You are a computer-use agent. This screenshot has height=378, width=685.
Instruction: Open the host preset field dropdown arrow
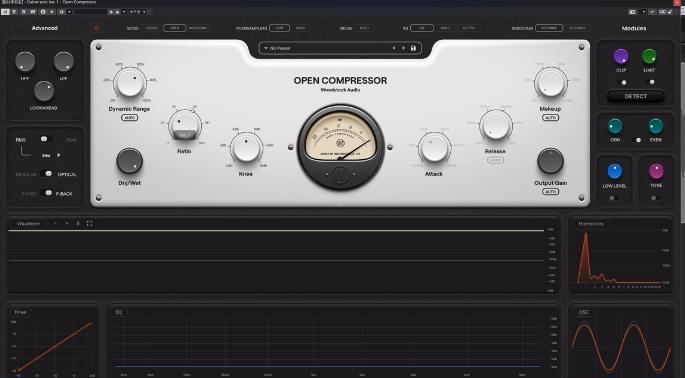pos(124,12)
